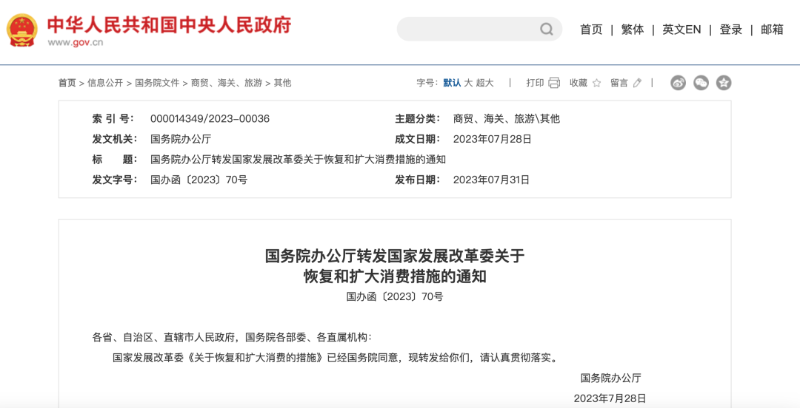The image size is (800, 408).
Task: Click document number 国办函〔2023〕70号 in metadata table
Action: [x=198, y=180]
